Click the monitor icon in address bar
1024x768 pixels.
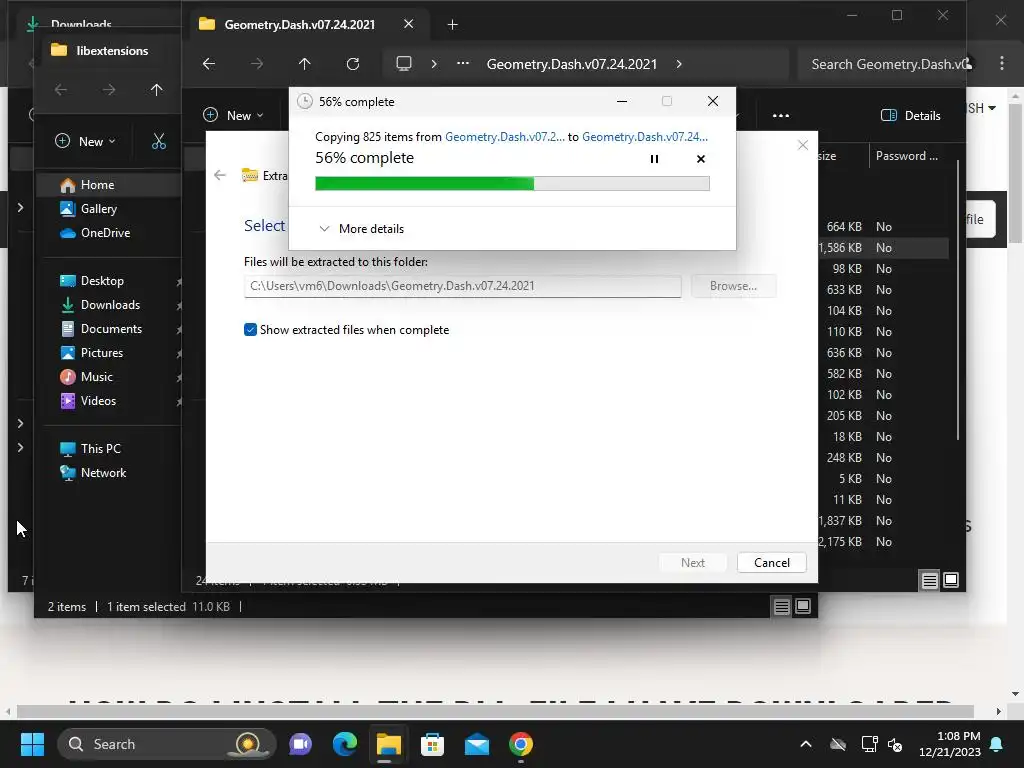coord(404,64)
